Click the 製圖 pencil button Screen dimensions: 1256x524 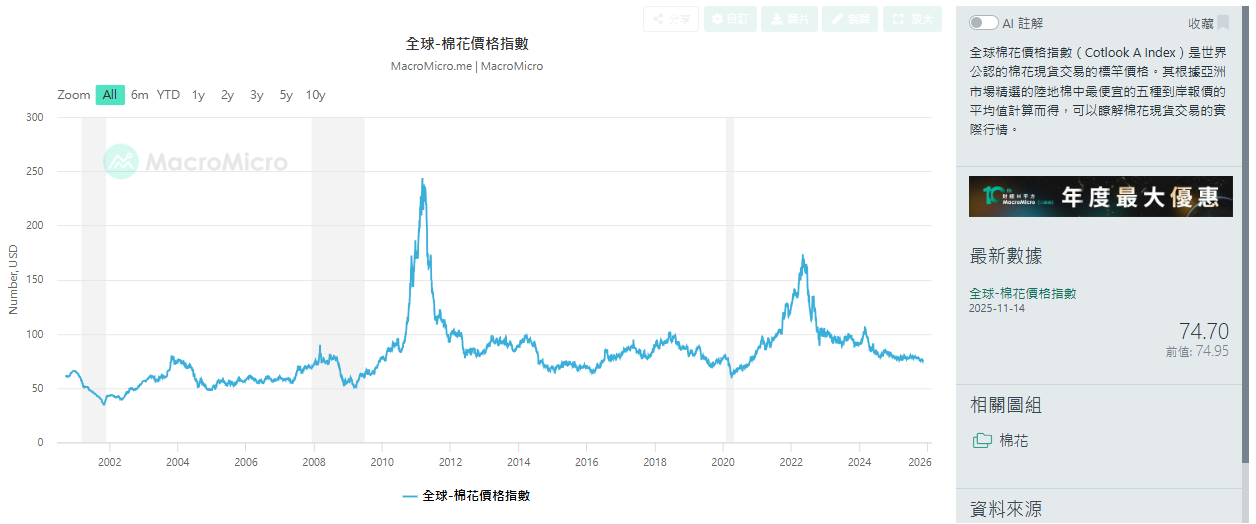pyautogui.click(x=849, y=19)
